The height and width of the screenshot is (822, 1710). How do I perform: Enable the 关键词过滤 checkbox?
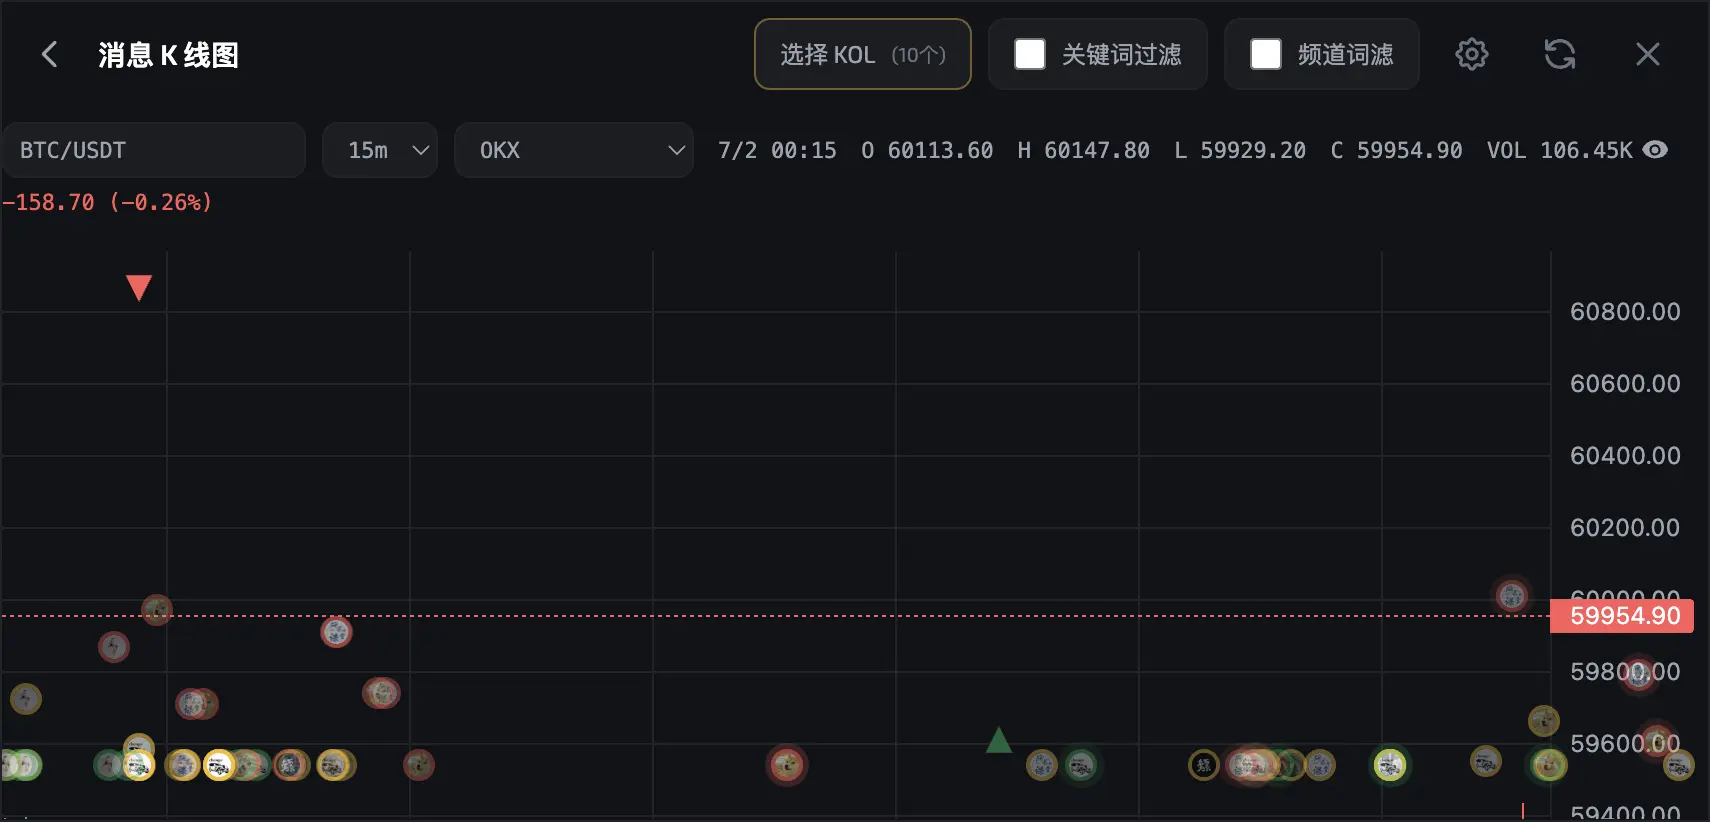pyautogui.click(x=1030, y=54)
